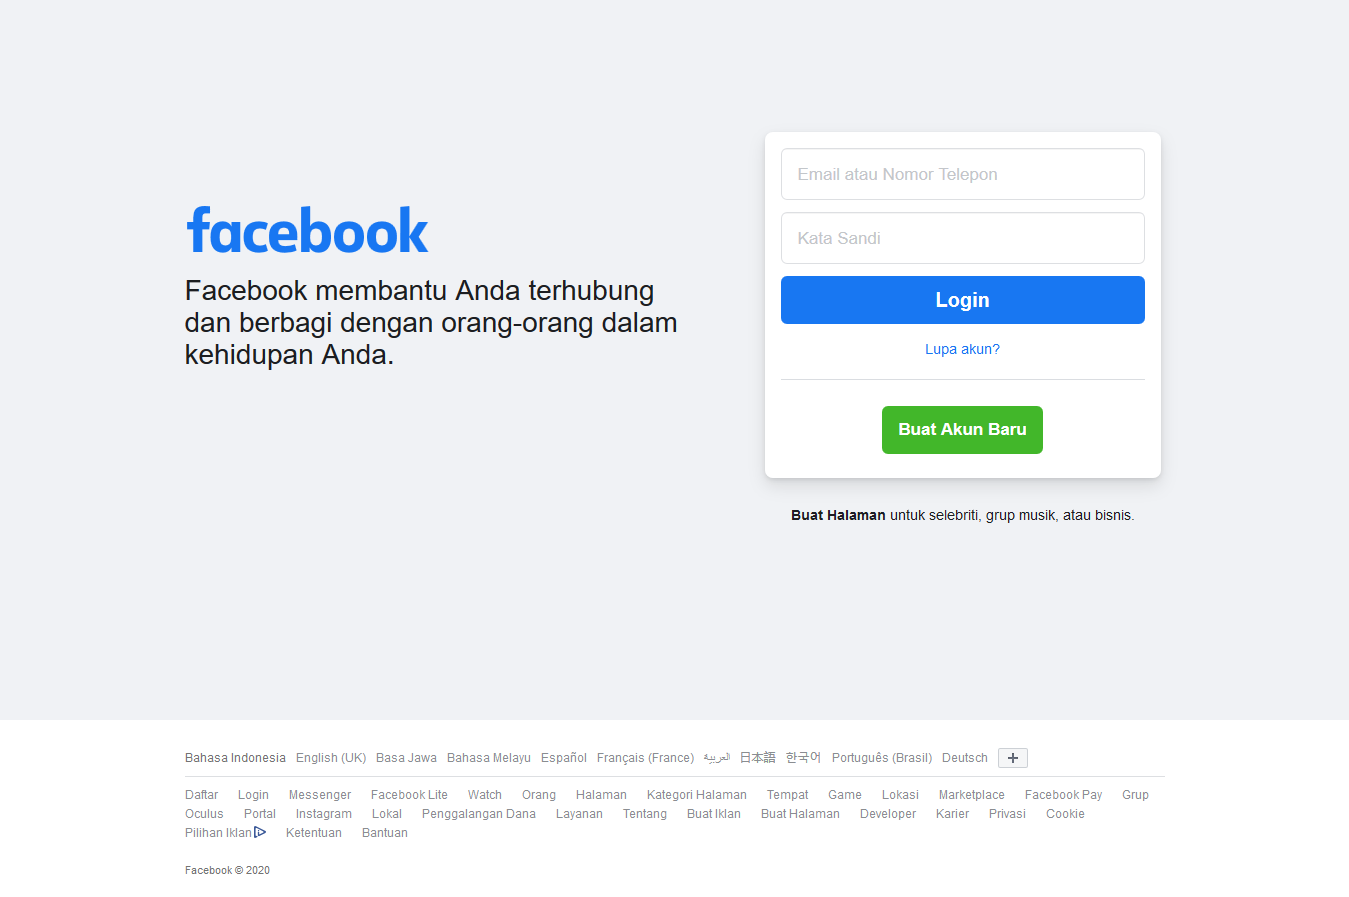
Task: Switch language to Bahasa Melayu
Action: tap(489, 758)
